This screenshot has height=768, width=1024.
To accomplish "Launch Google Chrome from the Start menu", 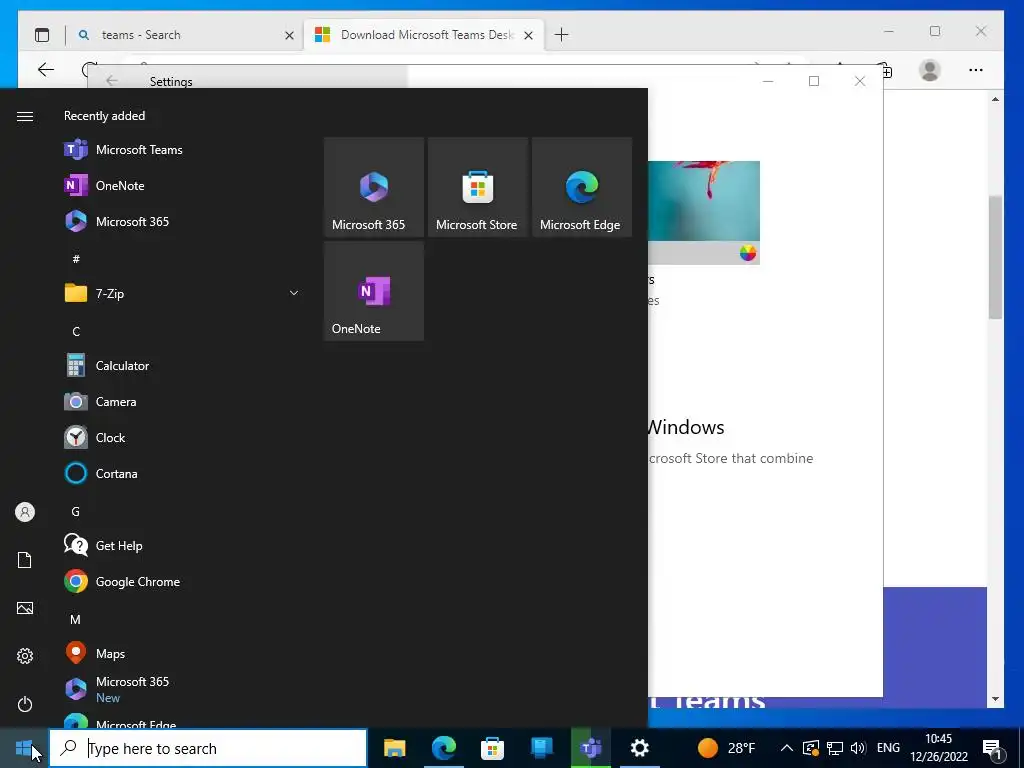I will (x=182, y=581).
